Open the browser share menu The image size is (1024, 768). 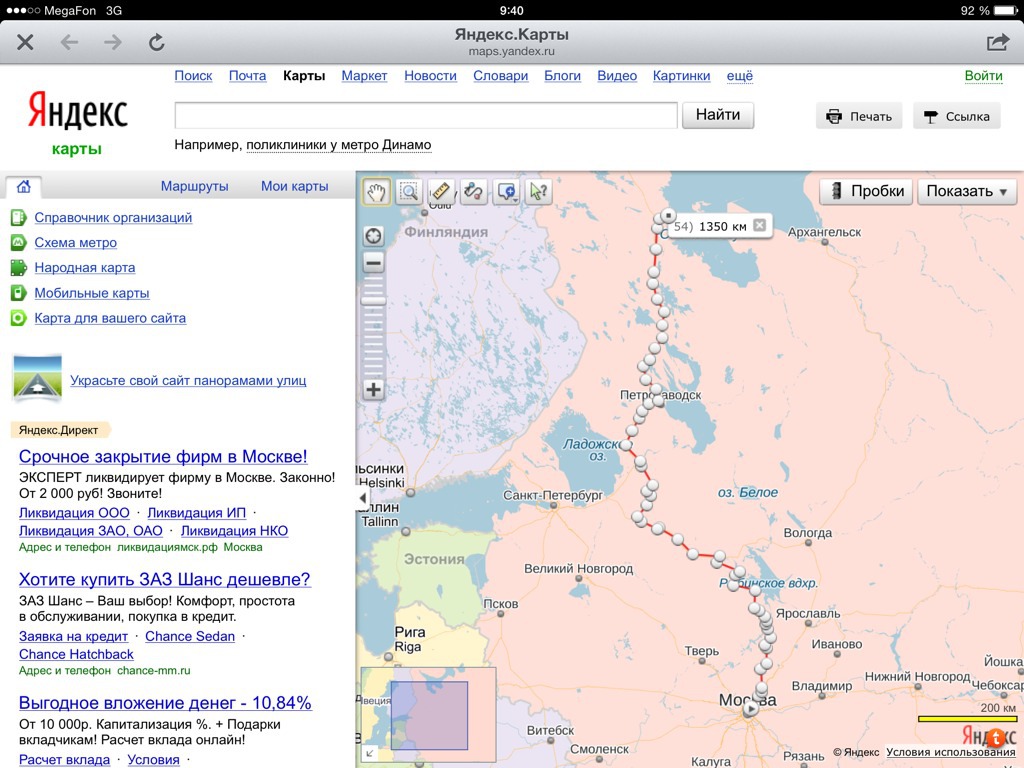998,42
